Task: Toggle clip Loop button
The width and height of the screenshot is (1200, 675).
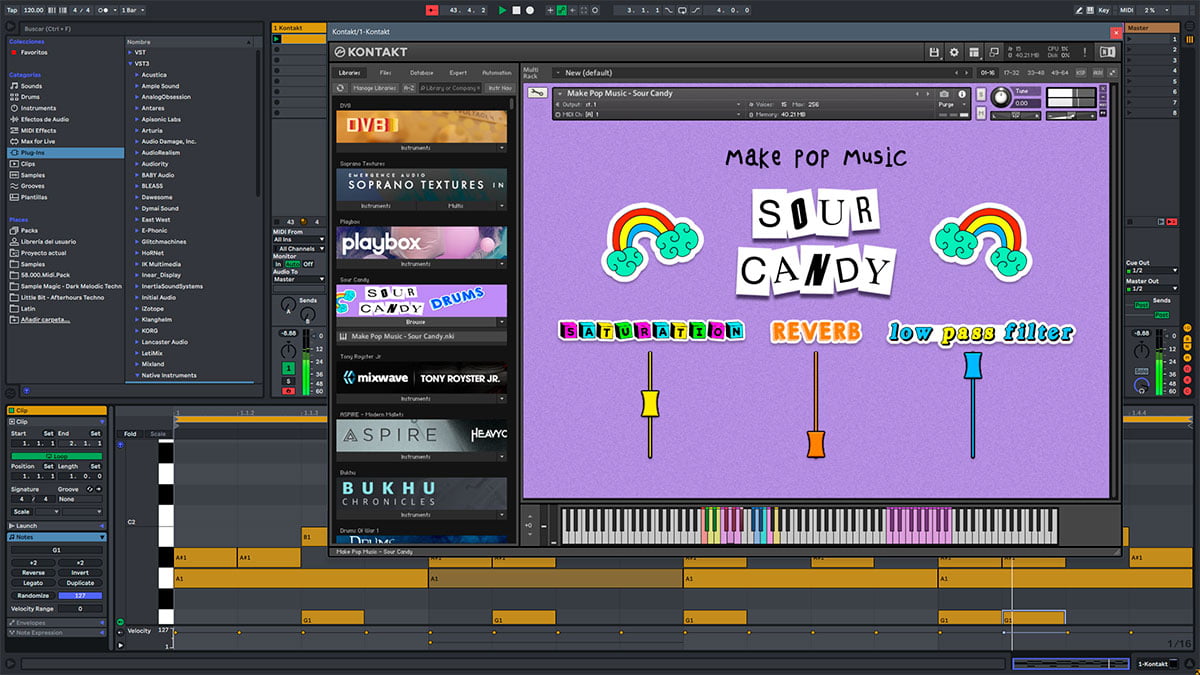Action: point(56,456)
